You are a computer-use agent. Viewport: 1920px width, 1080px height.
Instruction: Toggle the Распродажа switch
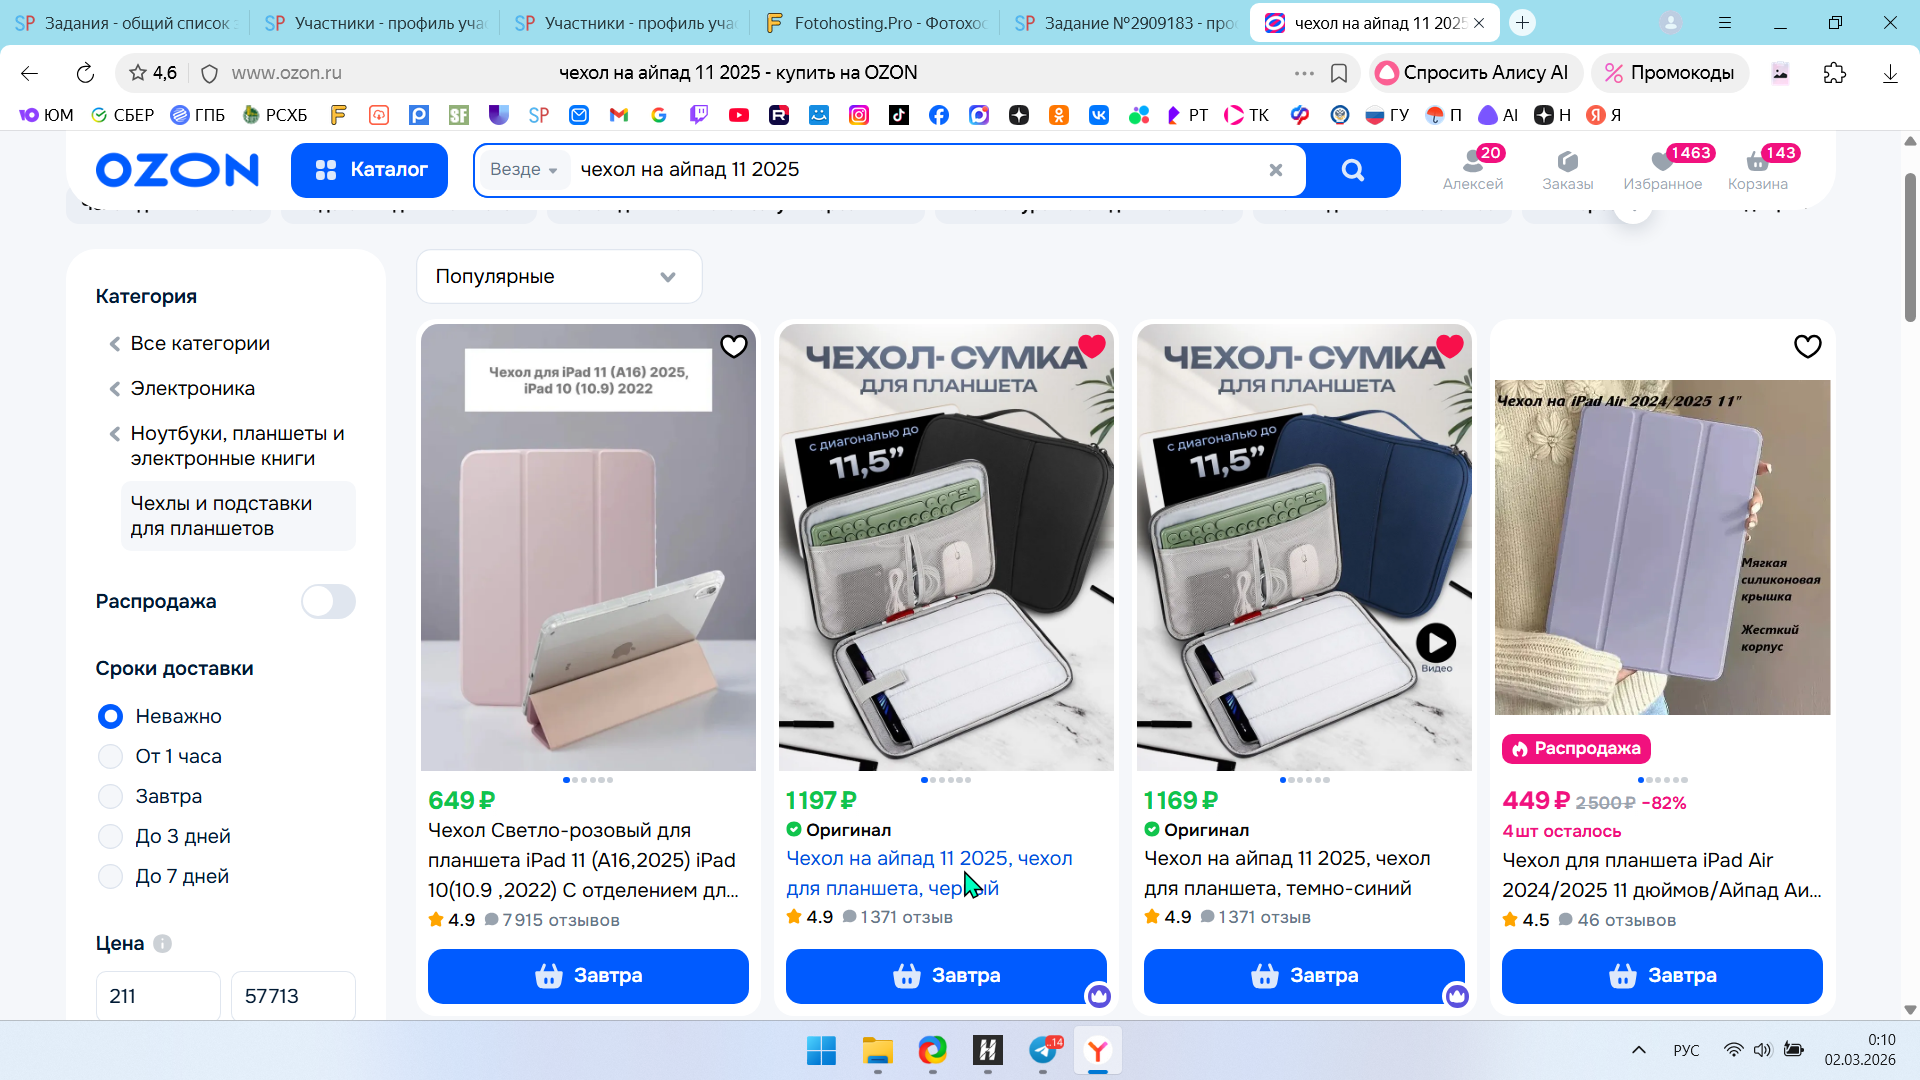click(x=328, y=602)
